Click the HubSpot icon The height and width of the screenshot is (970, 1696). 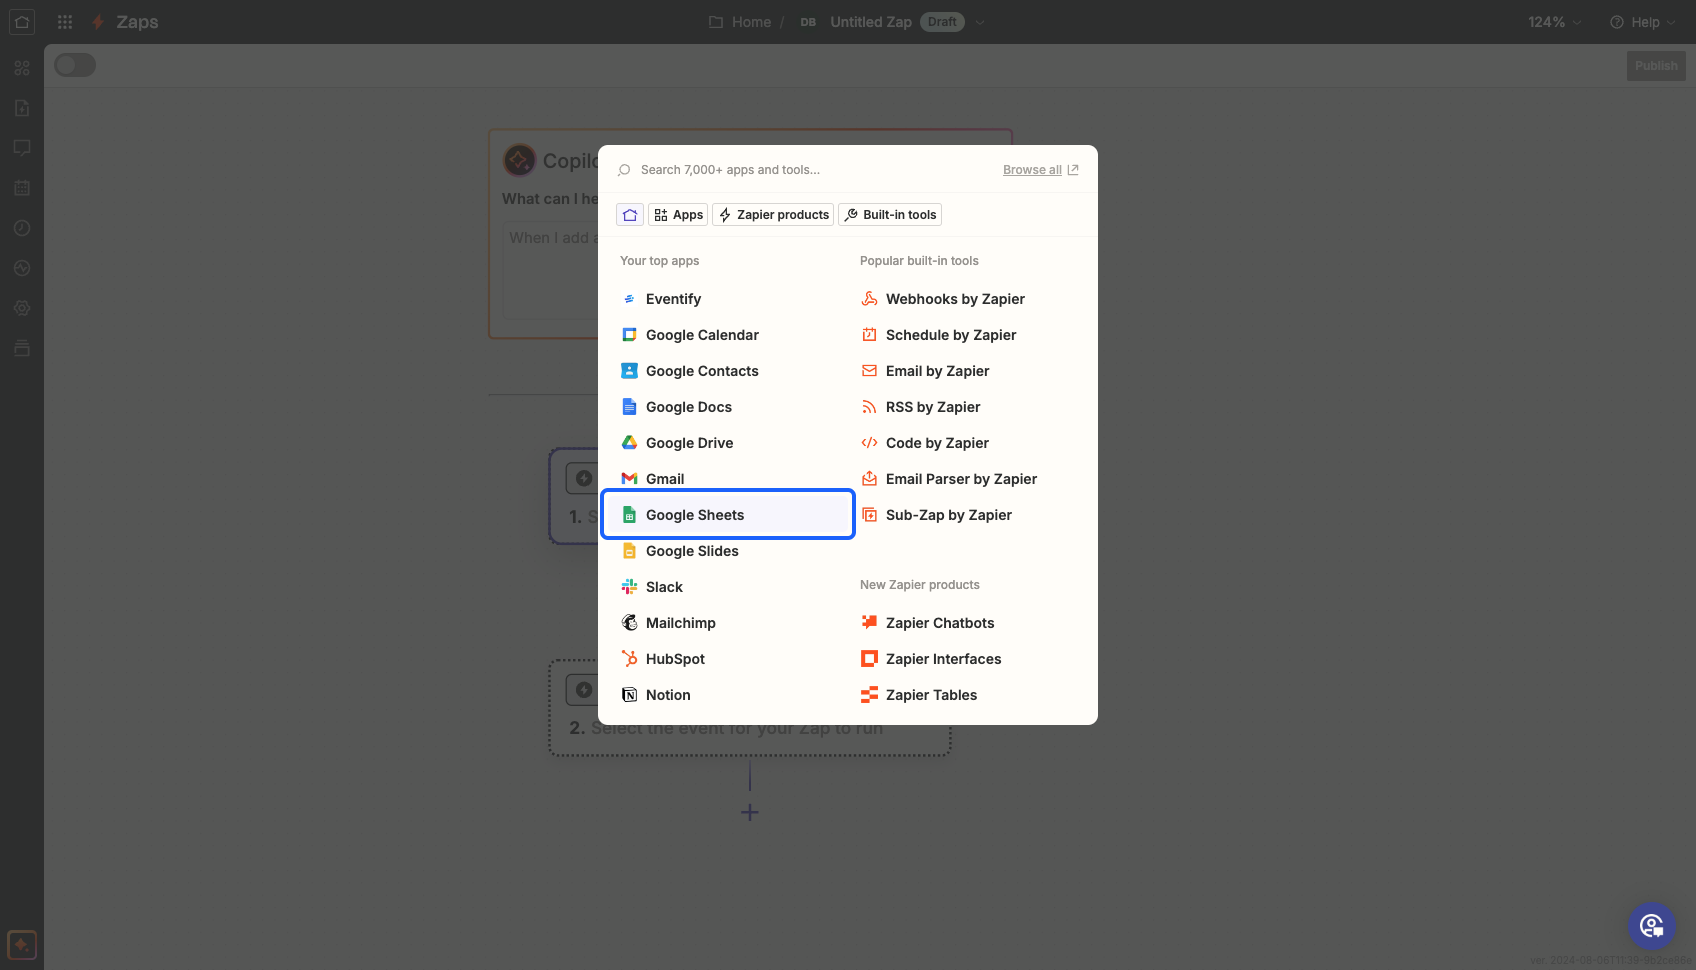click(629, 659)
